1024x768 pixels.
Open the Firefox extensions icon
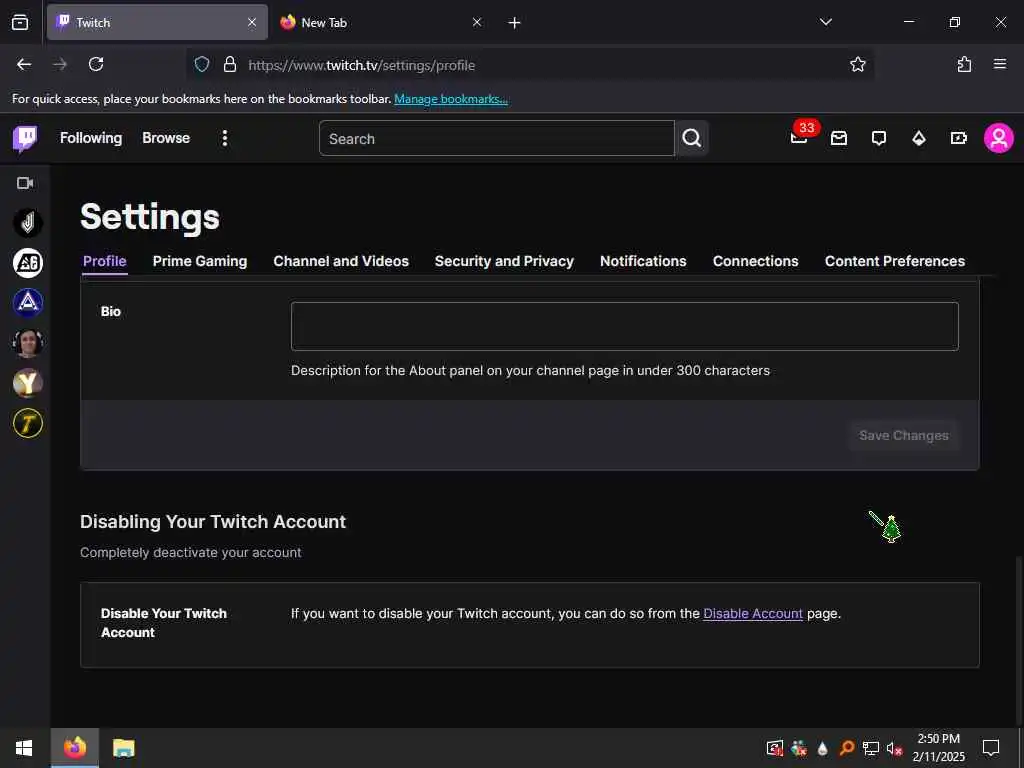pos(964,64)
